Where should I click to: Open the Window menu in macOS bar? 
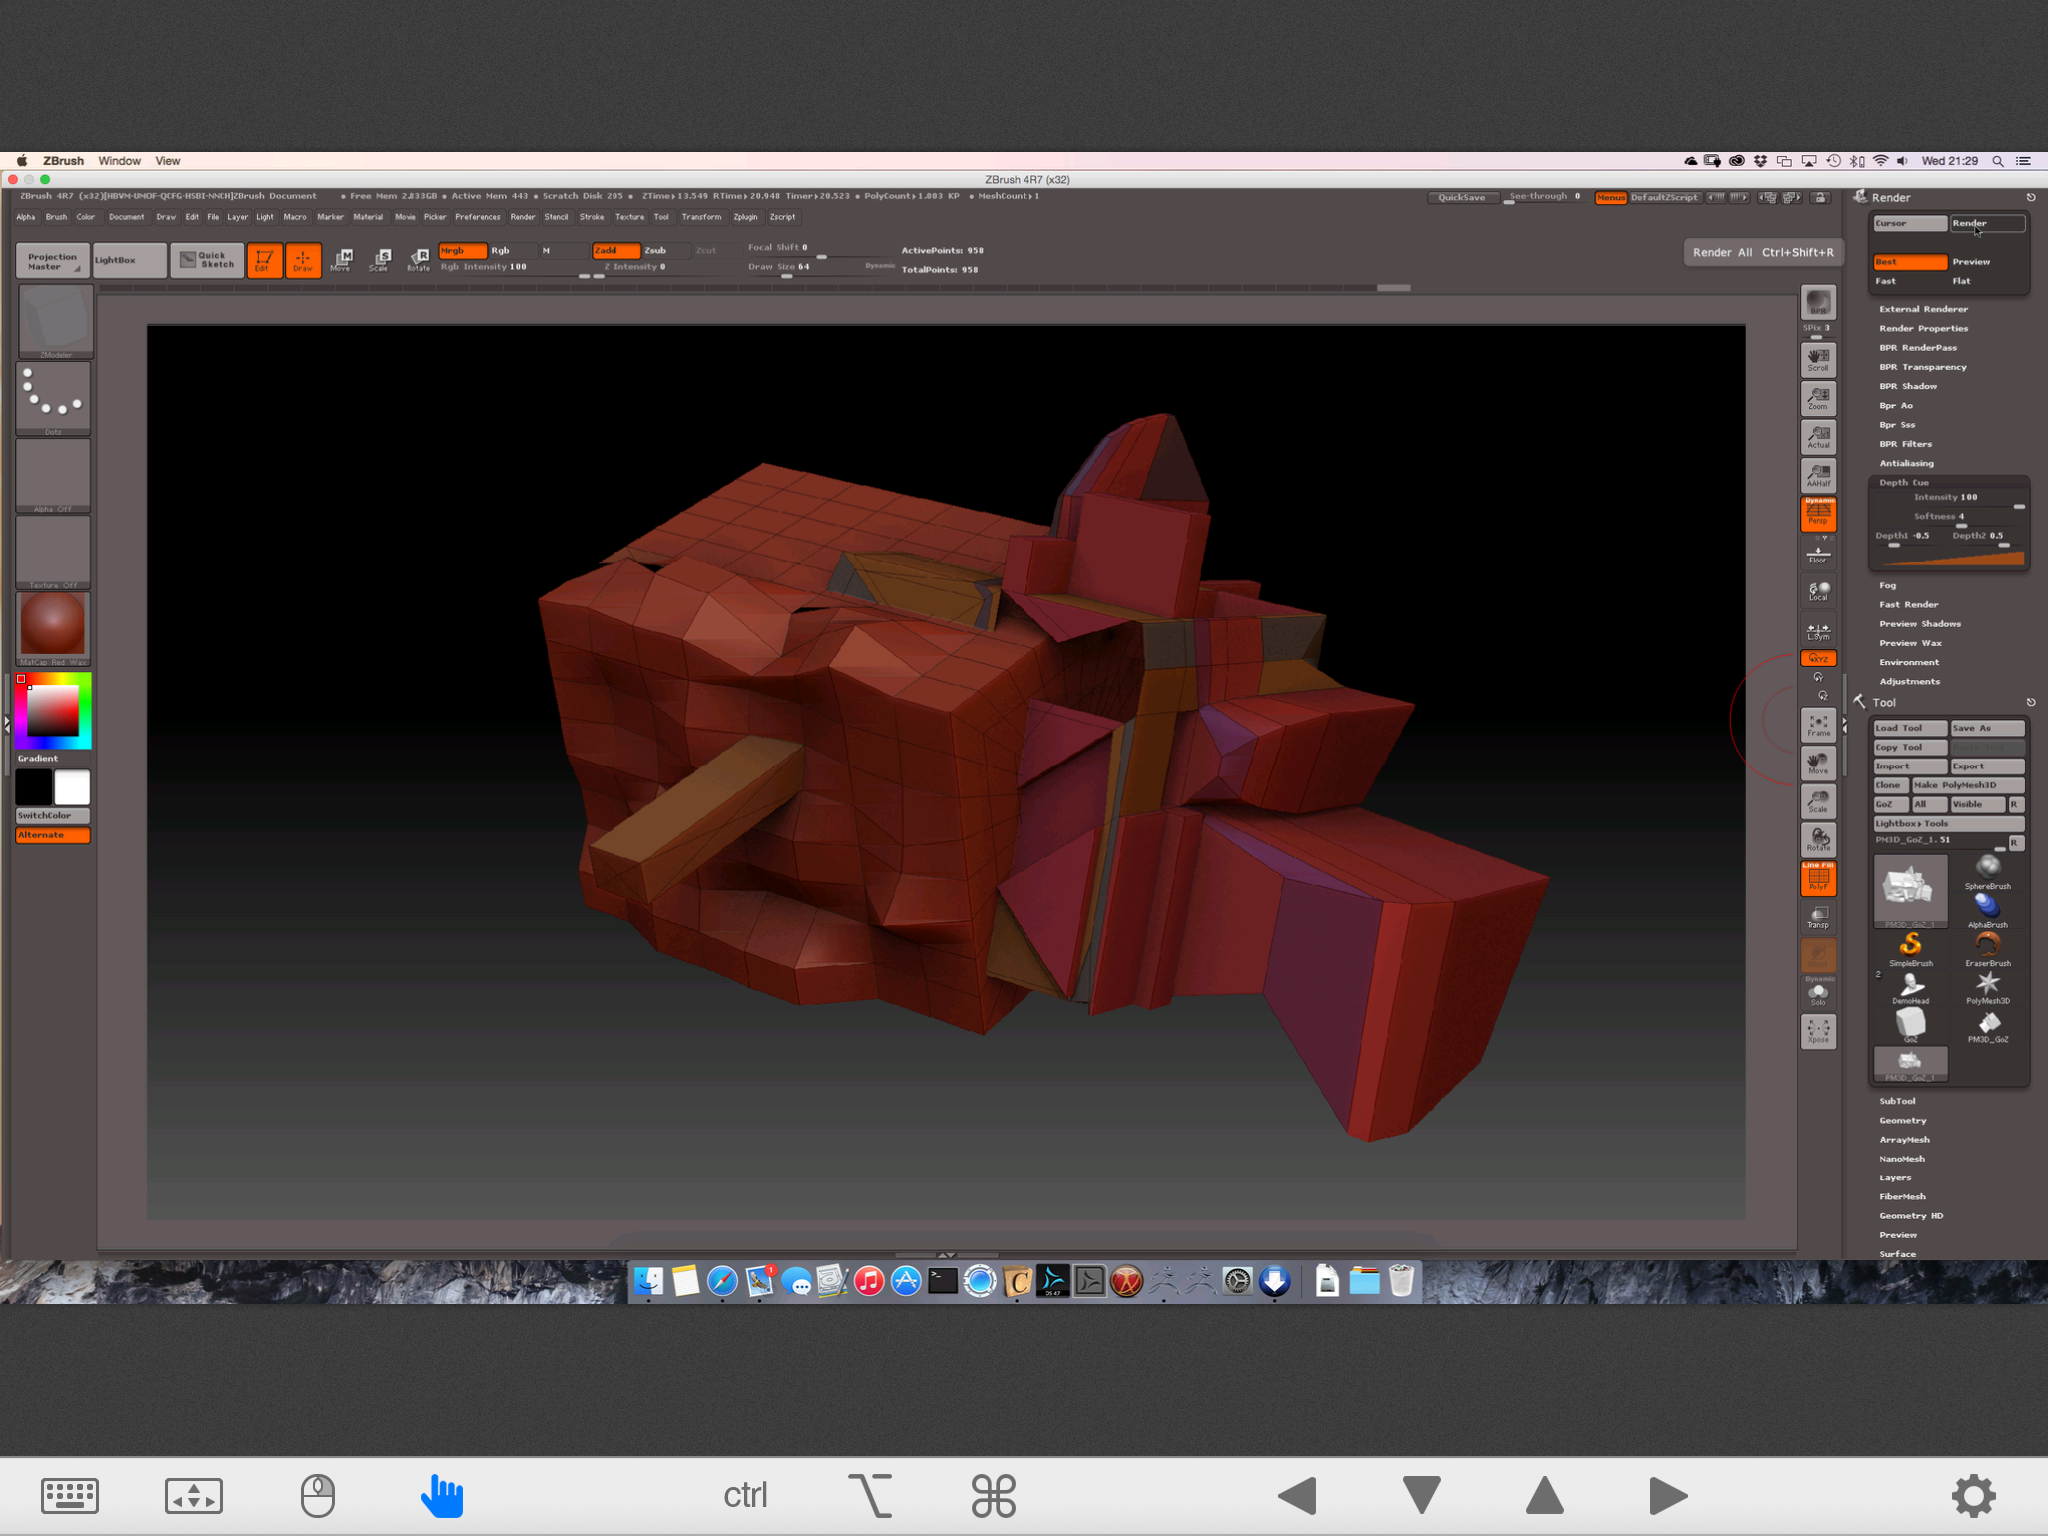click(119, 161)
